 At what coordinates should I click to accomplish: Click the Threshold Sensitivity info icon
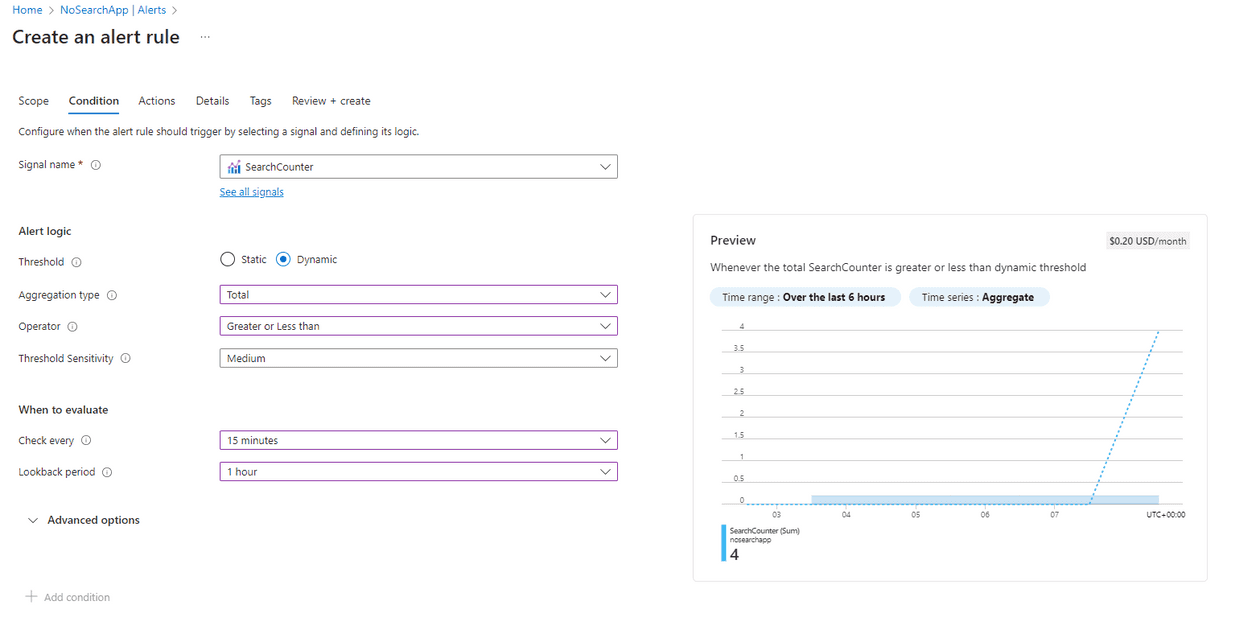(x=126, y=358)
